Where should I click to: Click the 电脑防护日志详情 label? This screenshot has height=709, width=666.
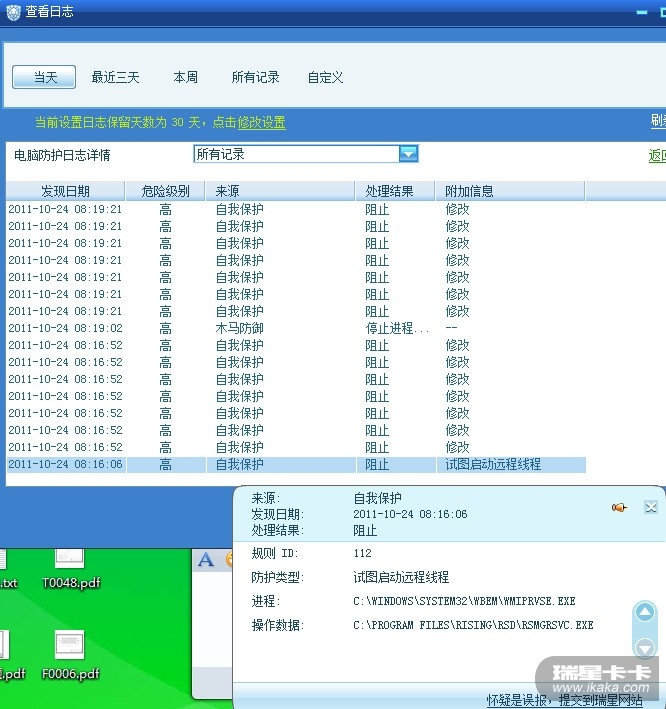pos(62,155)
